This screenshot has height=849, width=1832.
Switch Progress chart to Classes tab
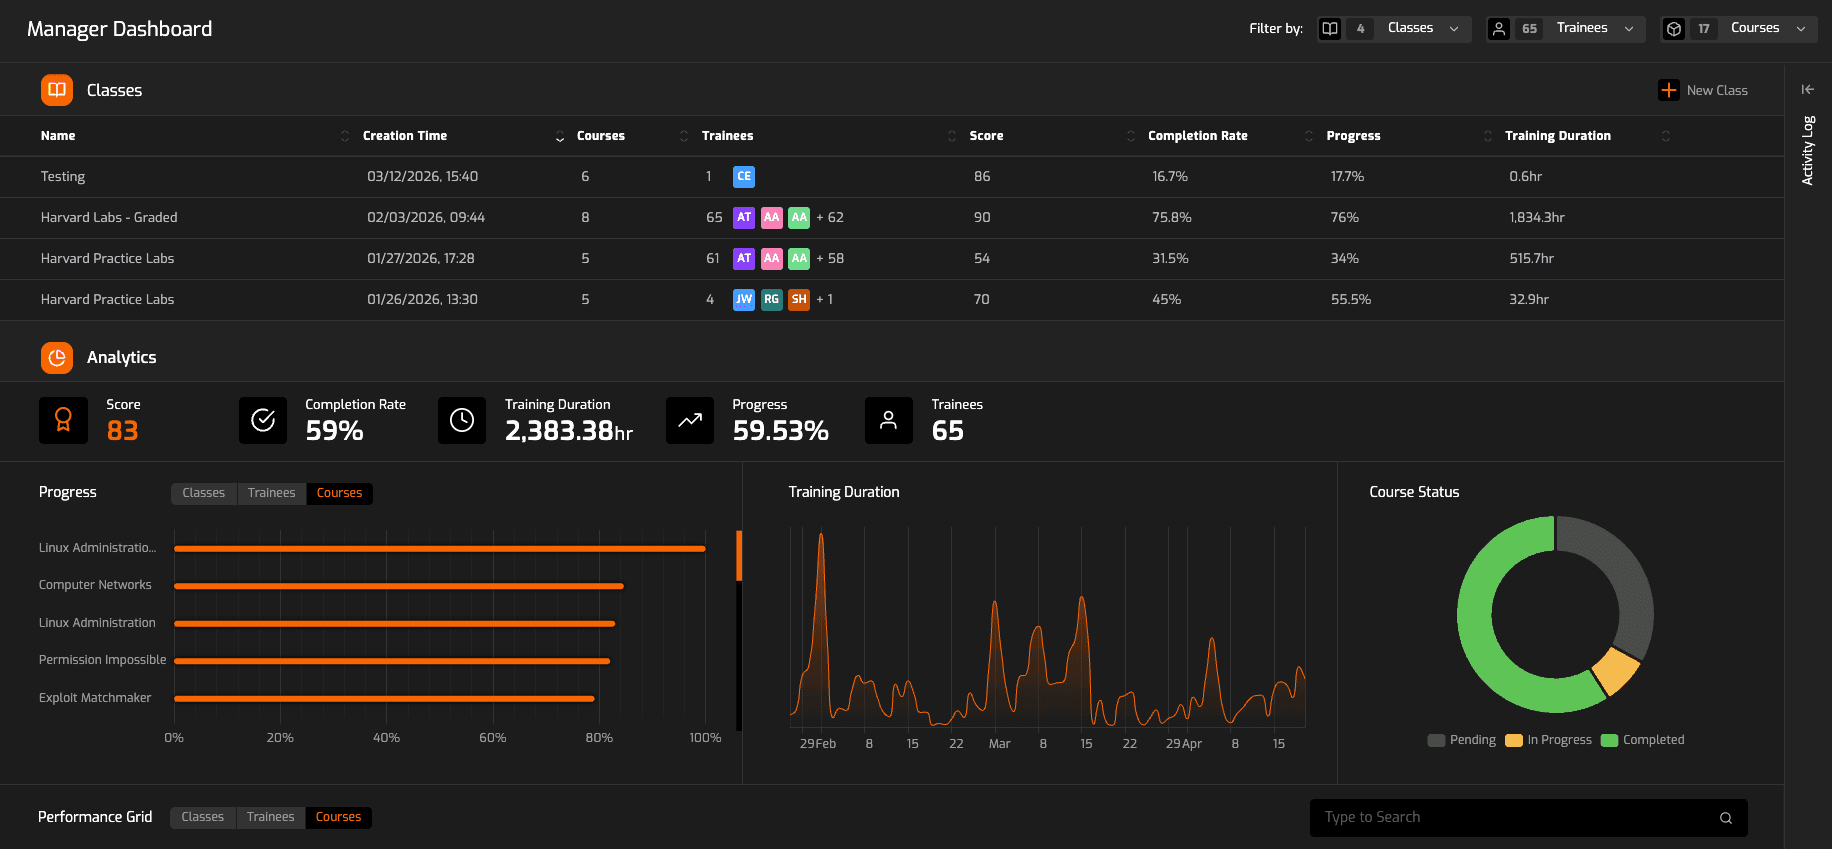(204, 493)
